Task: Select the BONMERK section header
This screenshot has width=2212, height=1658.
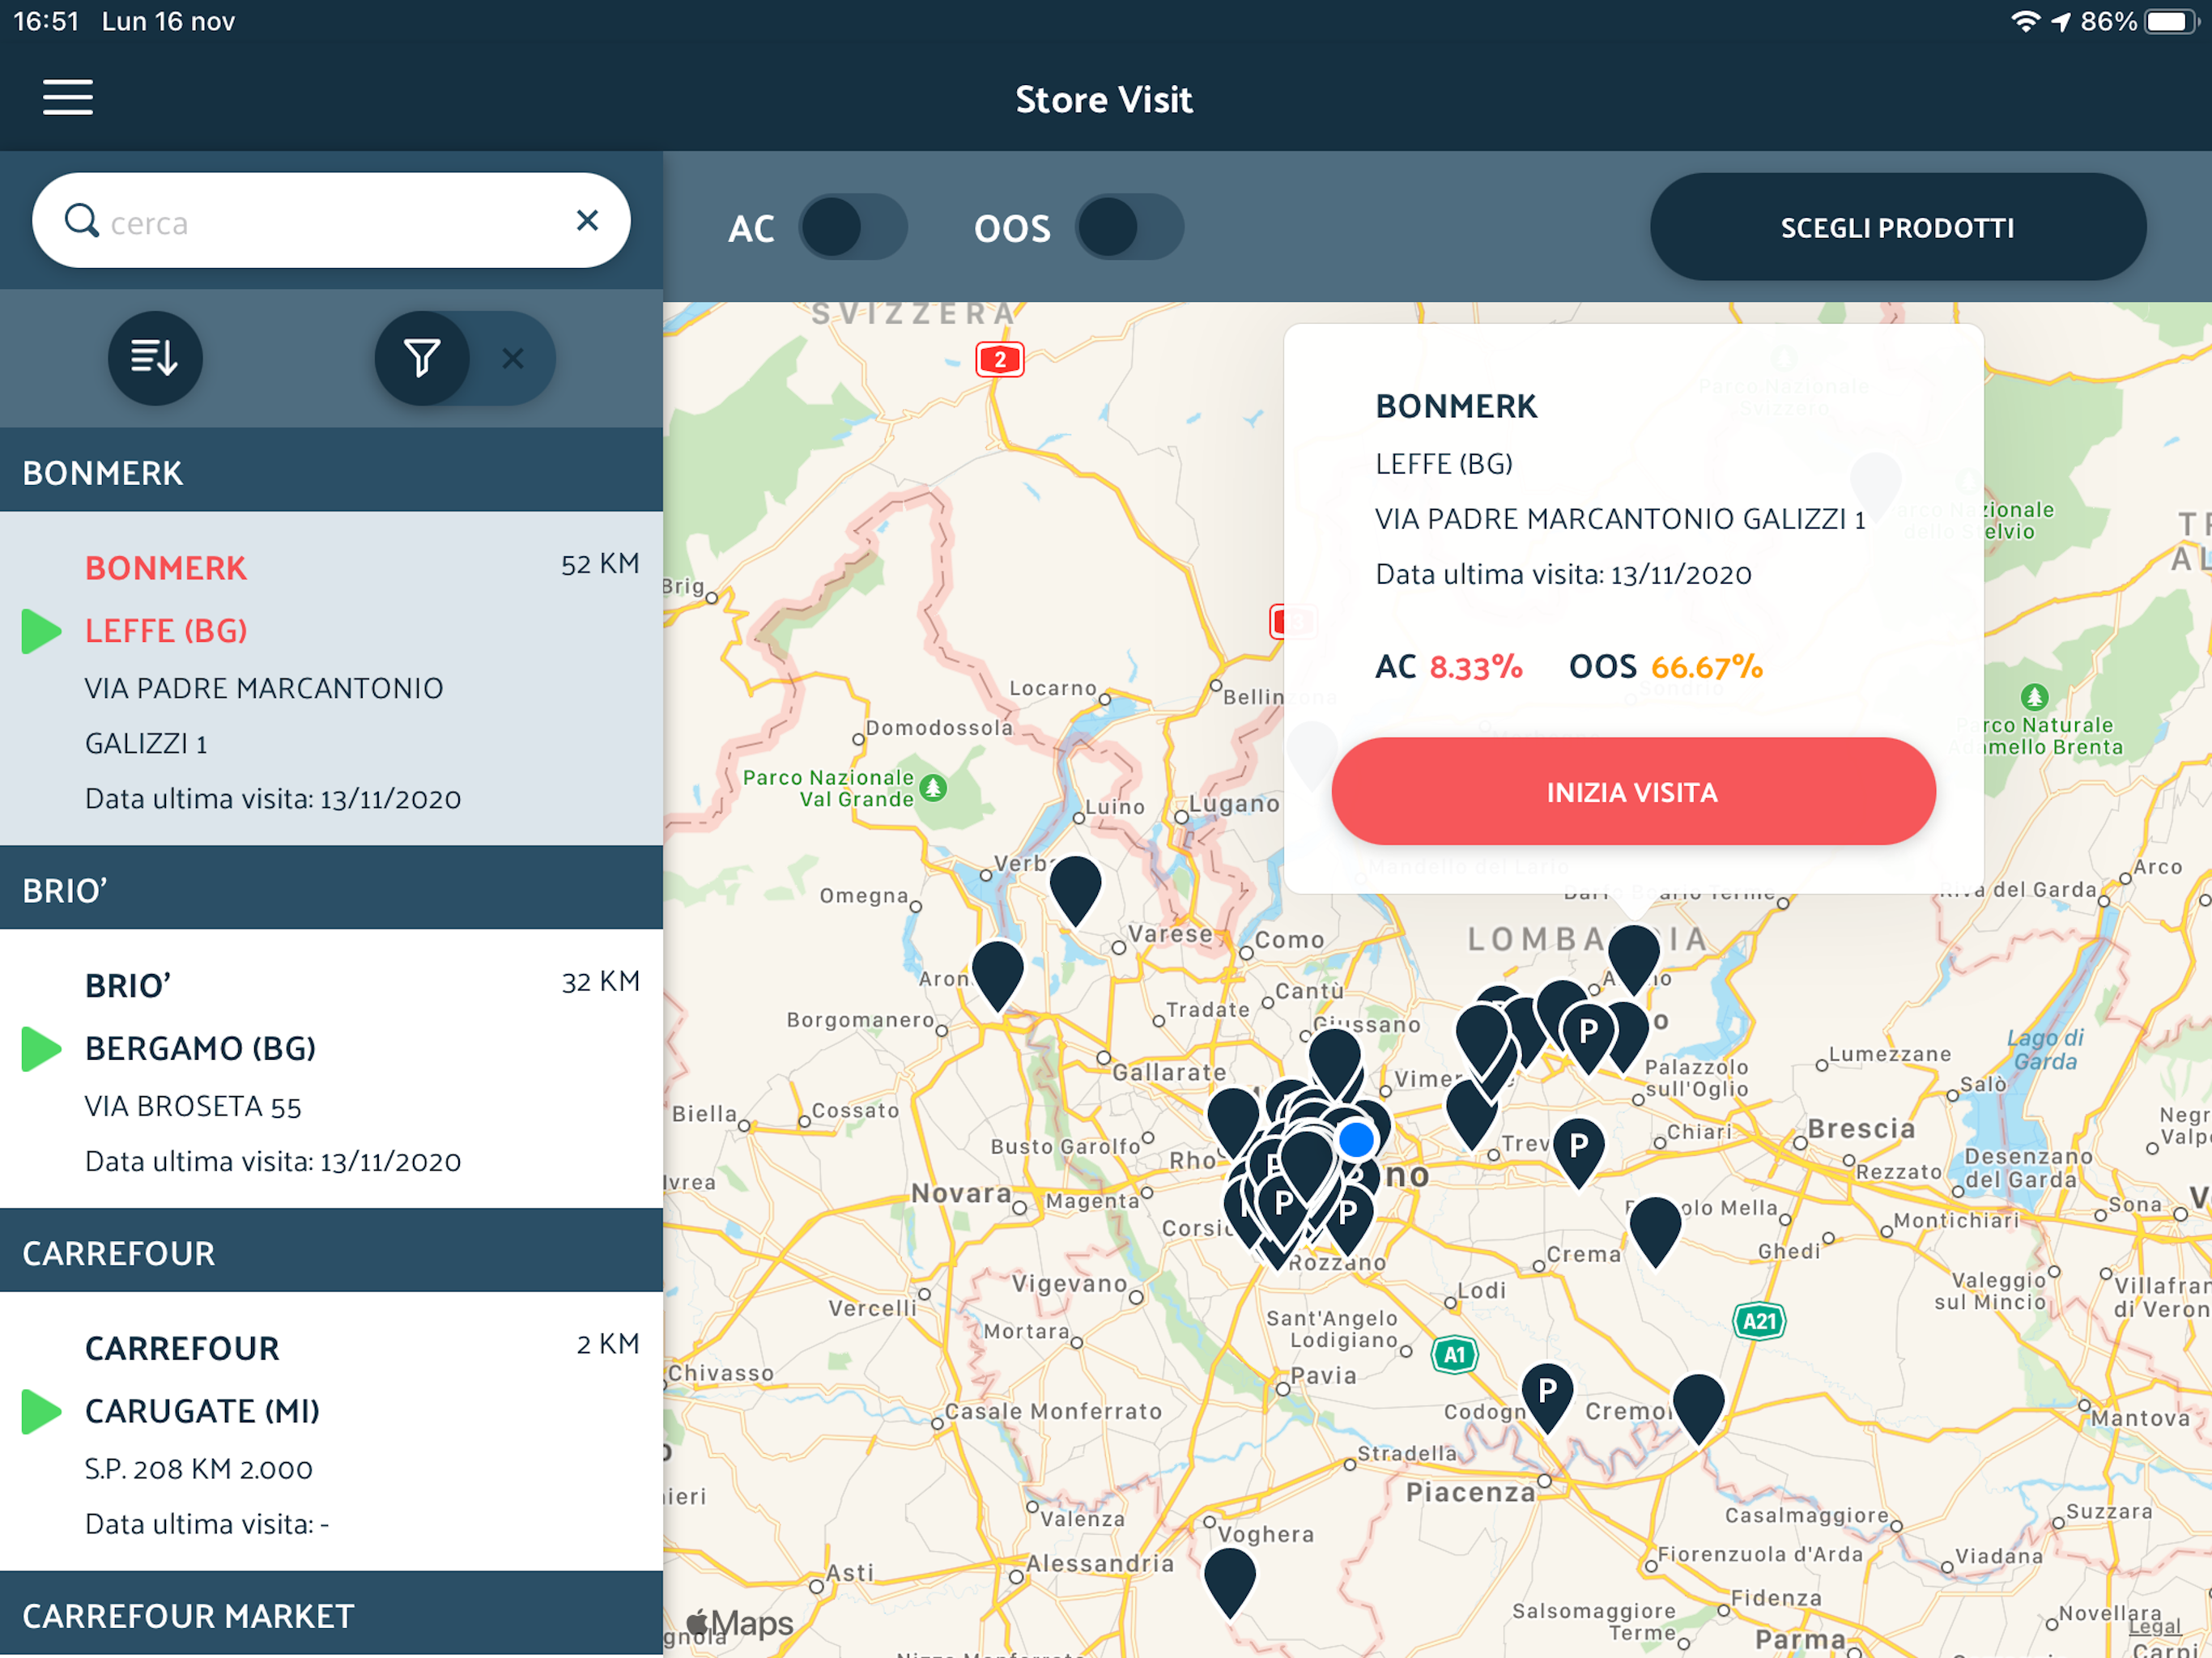Action: point(331,471)
